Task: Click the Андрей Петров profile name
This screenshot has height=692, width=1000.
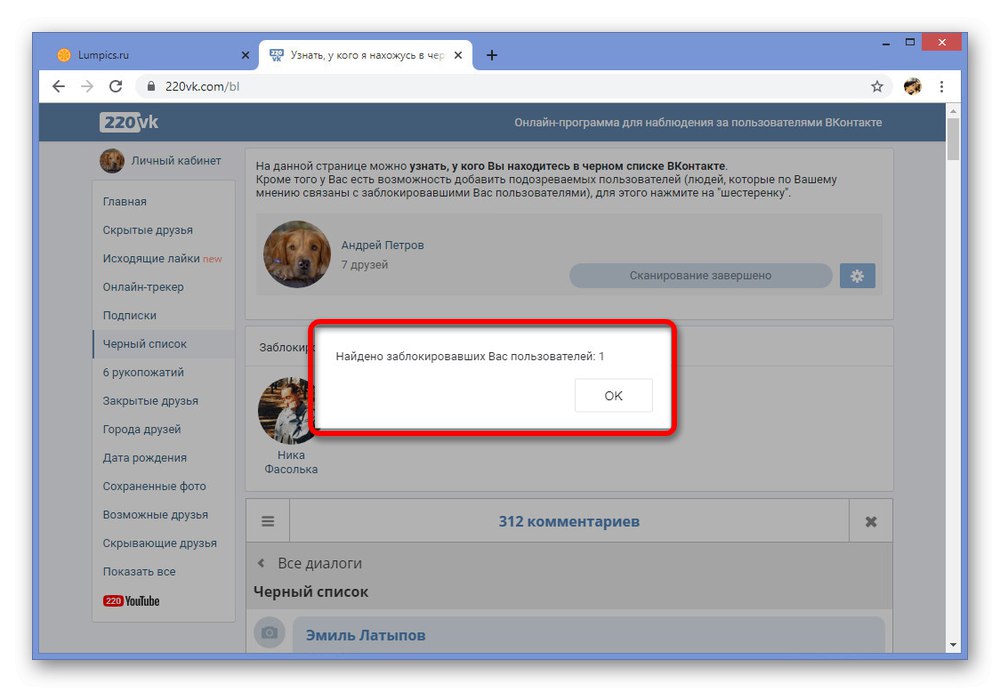Action: click(x=382, y=245)
